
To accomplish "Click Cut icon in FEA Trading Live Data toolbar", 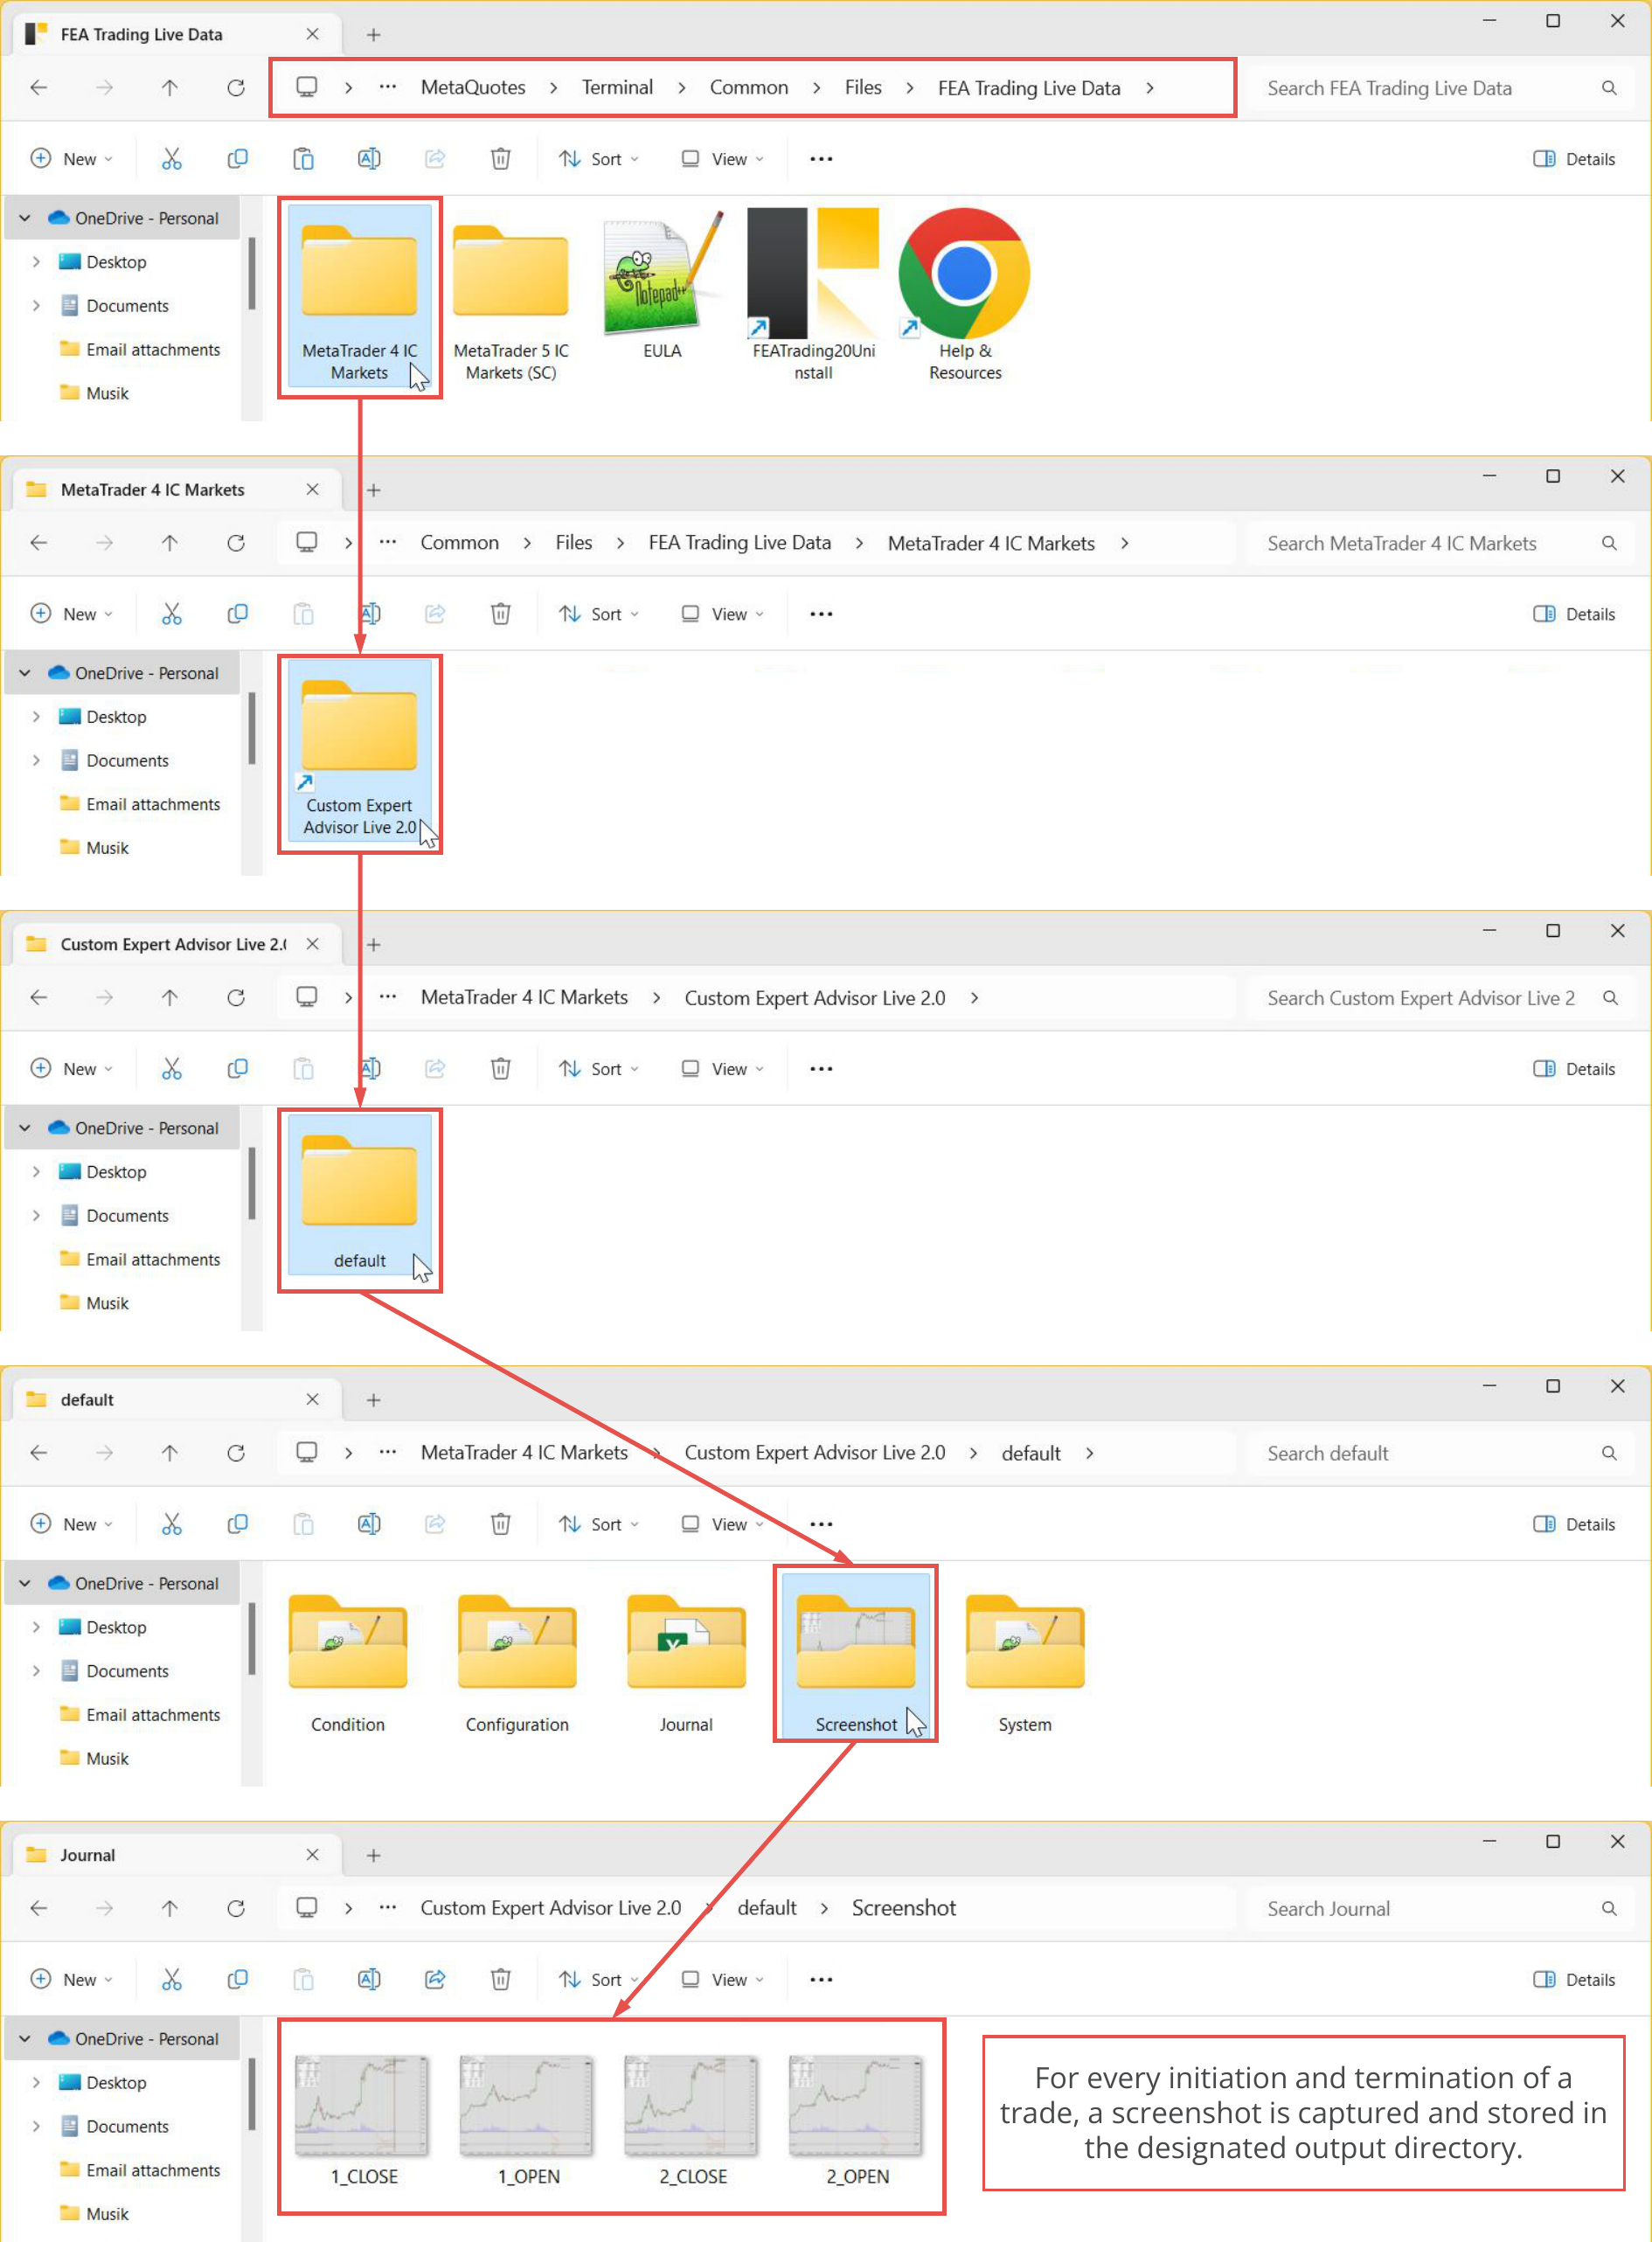I will 172,159.
